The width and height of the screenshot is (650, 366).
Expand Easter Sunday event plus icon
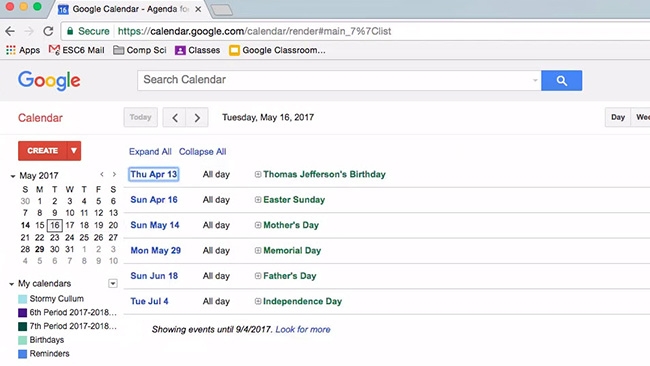258,200
